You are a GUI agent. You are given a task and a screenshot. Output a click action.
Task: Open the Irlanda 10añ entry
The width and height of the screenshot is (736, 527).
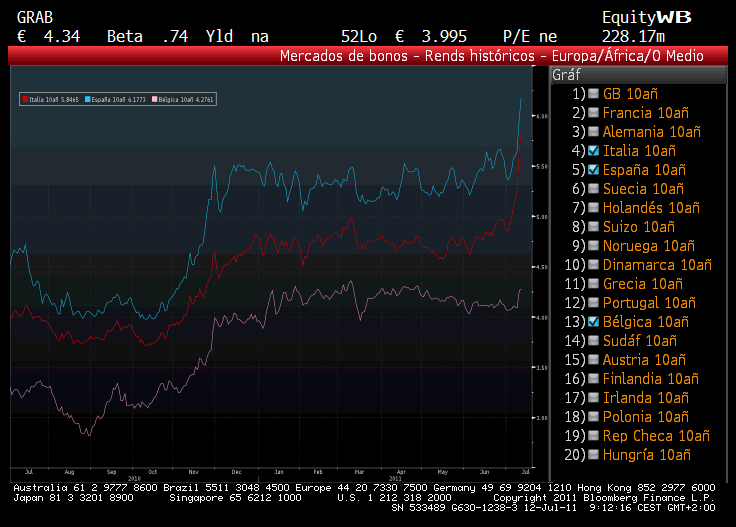coord(645,398)
